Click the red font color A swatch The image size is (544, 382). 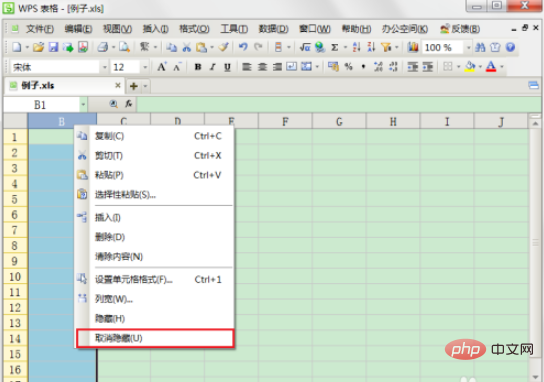[491, 66]
